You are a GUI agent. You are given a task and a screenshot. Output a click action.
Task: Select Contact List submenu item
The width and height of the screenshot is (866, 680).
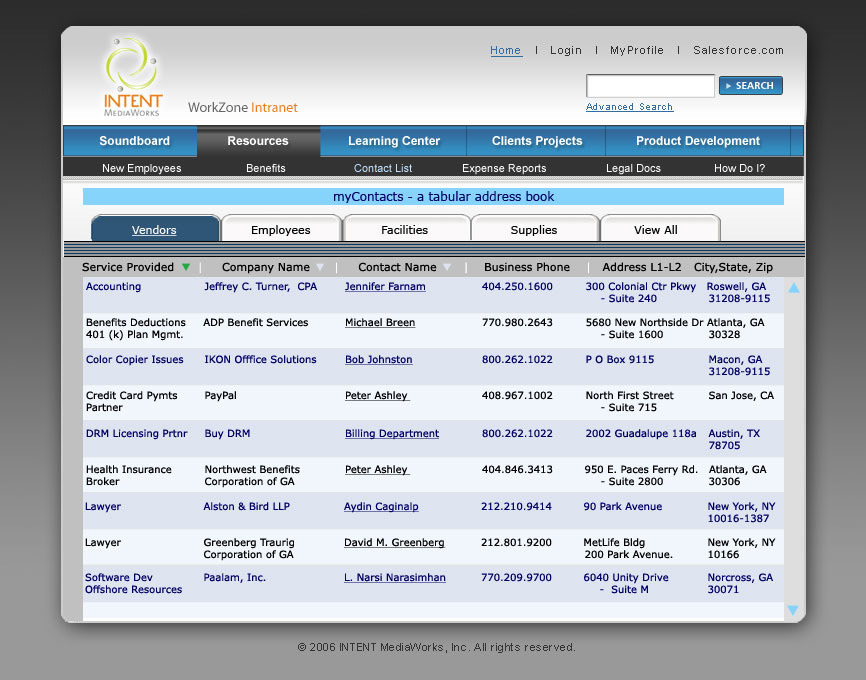click(x=383, y=168)
